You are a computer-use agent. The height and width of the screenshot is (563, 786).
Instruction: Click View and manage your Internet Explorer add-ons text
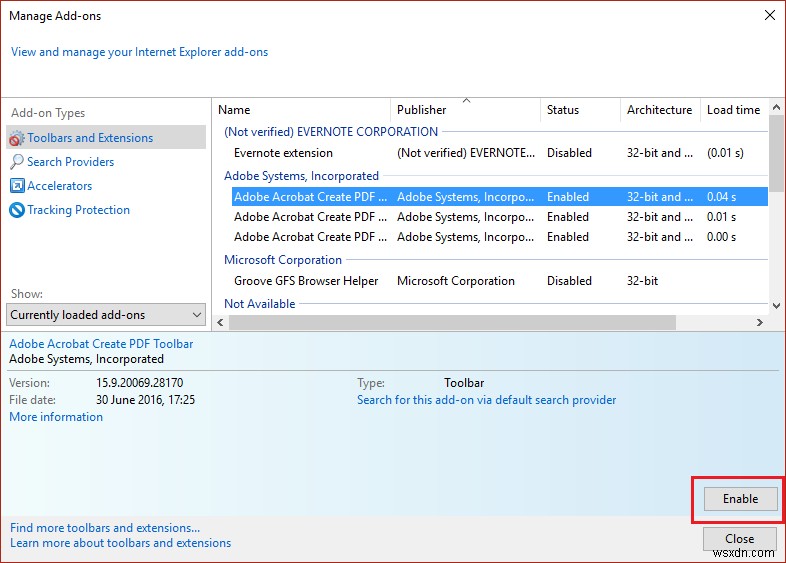(139, 52)
